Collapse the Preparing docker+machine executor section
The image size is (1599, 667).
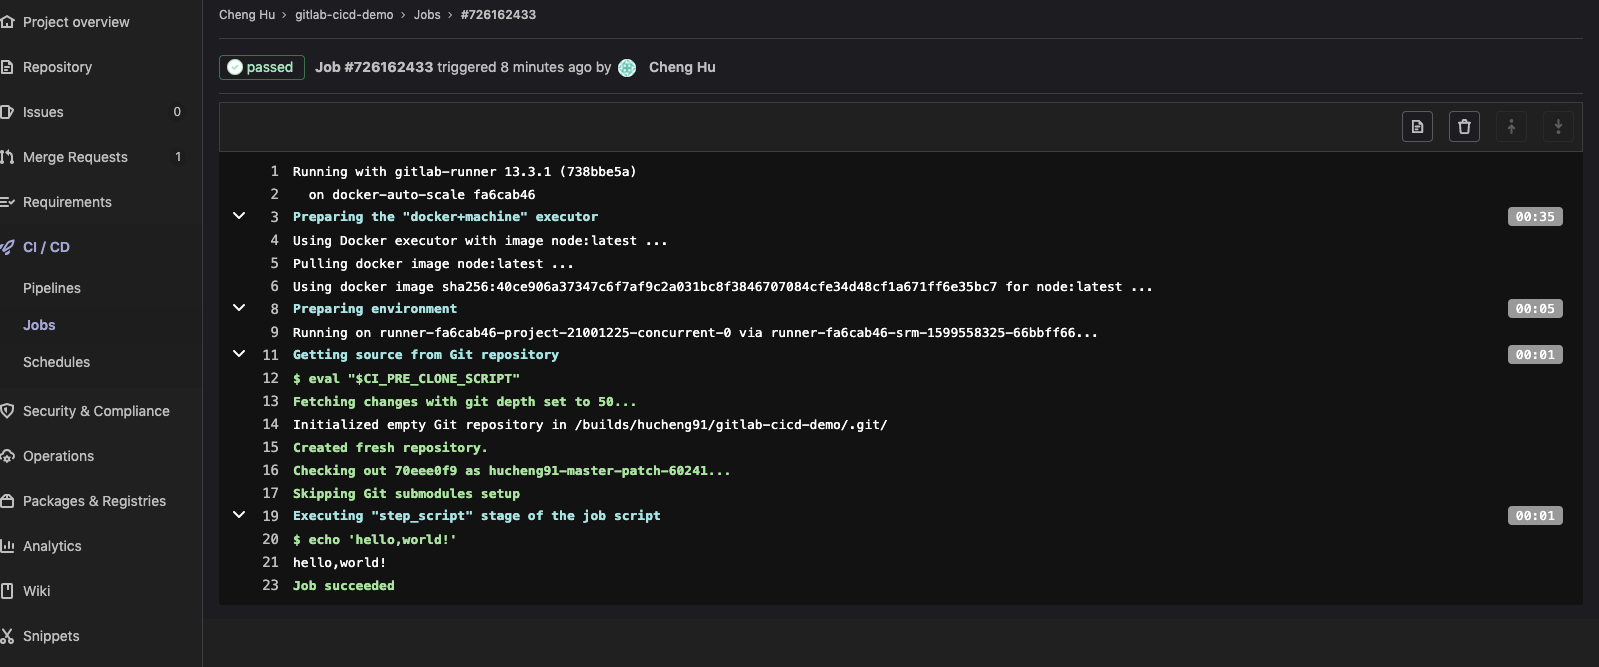point(239,216)
